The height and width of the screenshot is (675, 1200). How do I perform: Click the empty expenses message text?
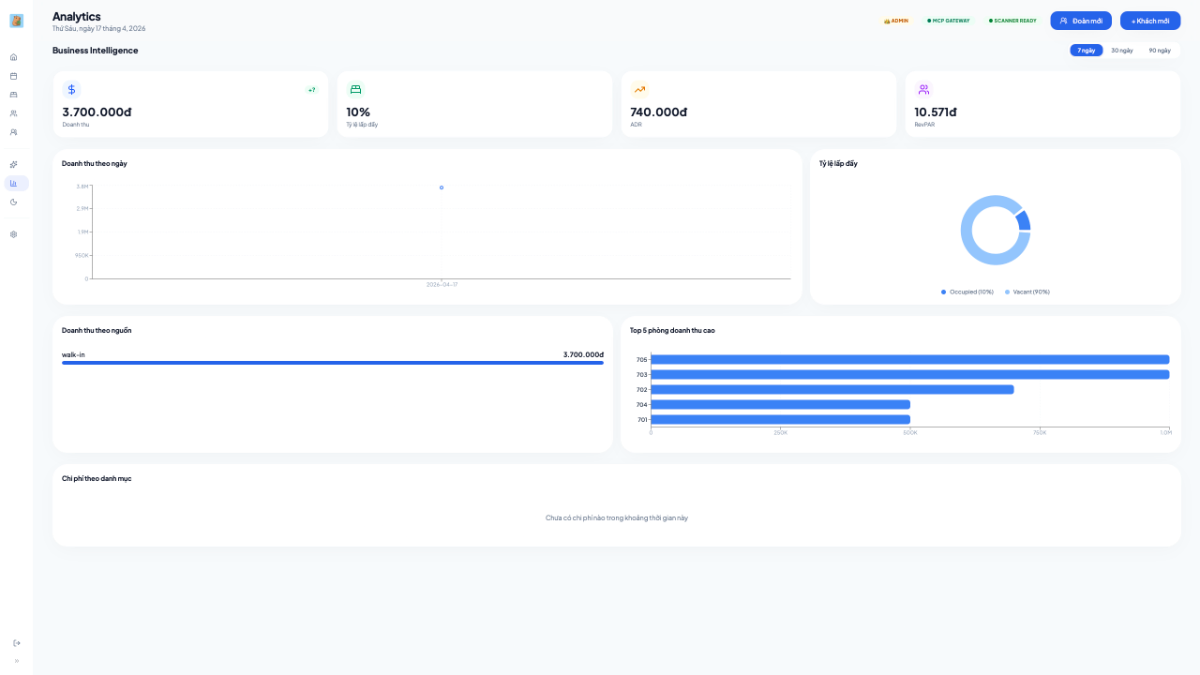pos(617,518)
